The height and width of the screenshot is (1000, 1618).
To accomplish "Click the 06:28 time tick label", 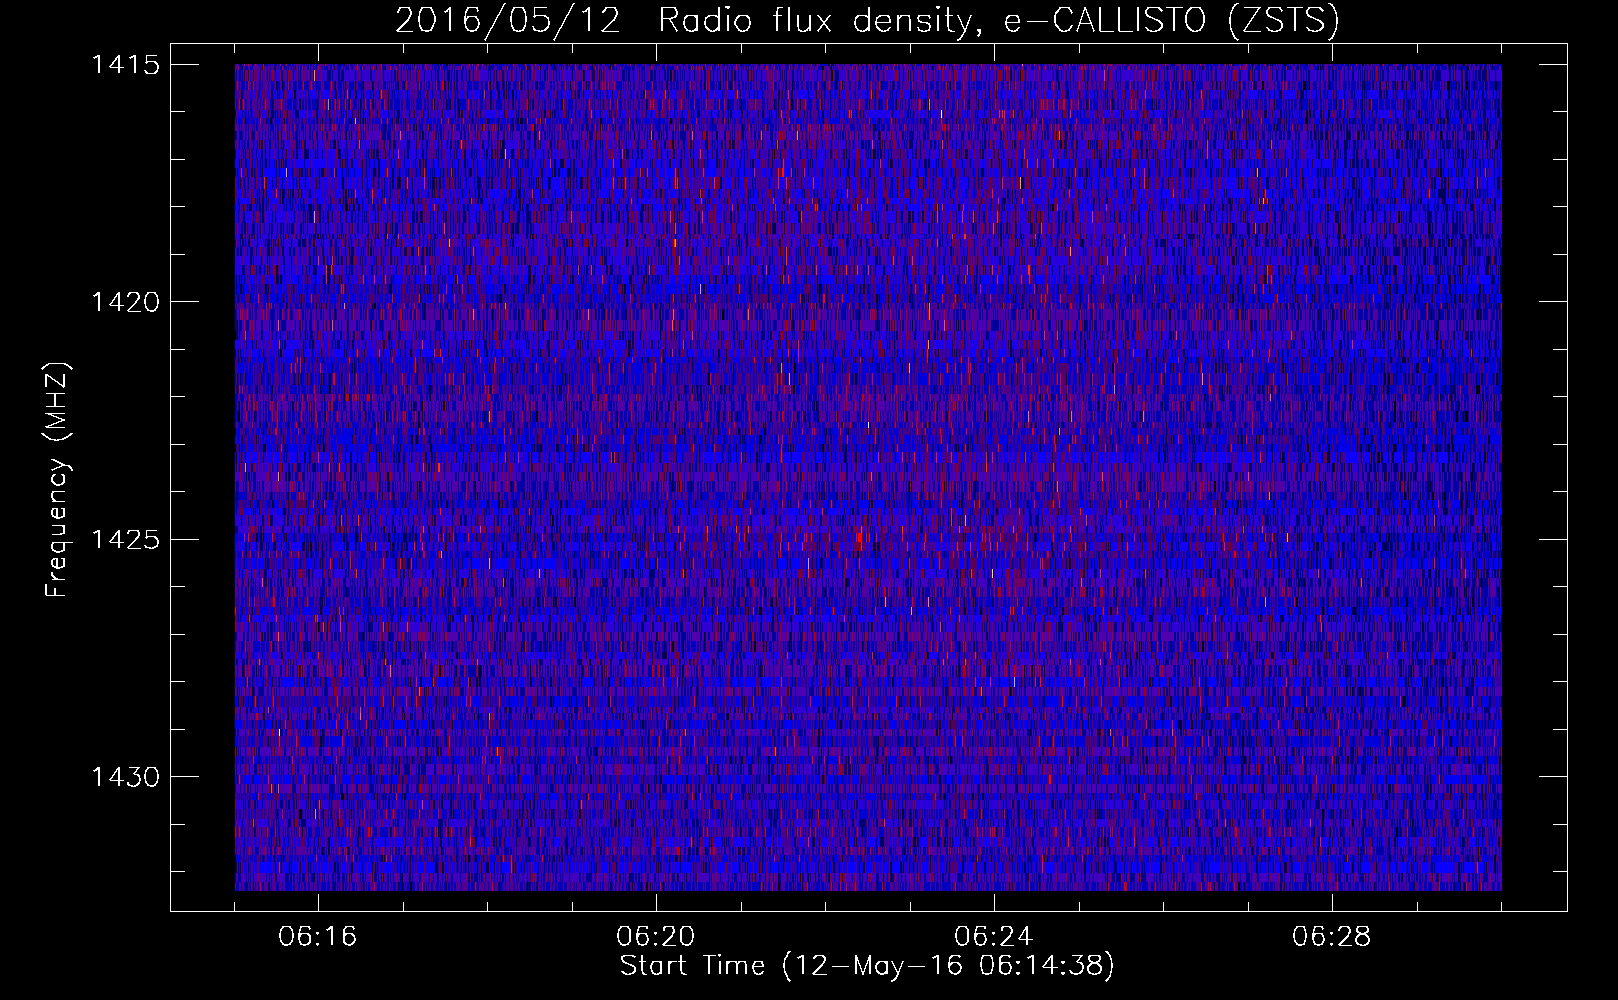I will click(1332, 937).
